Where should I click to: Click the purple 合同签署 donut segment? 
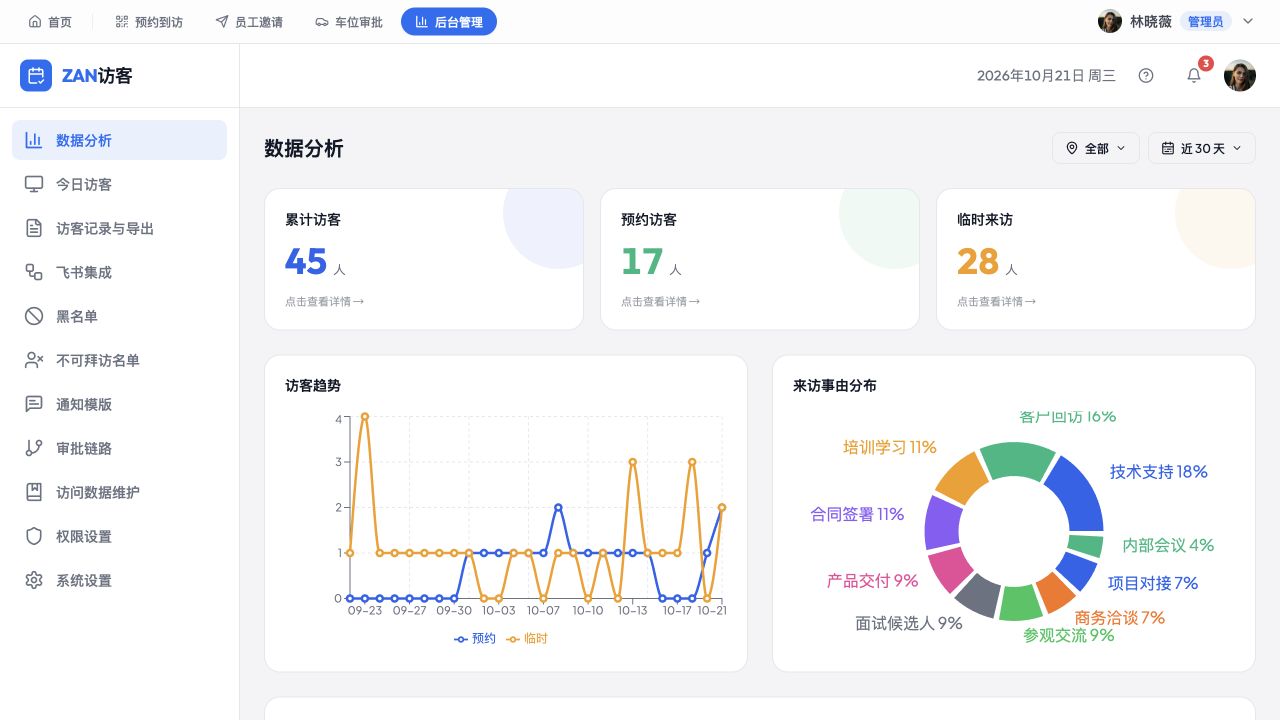point(942,521)
